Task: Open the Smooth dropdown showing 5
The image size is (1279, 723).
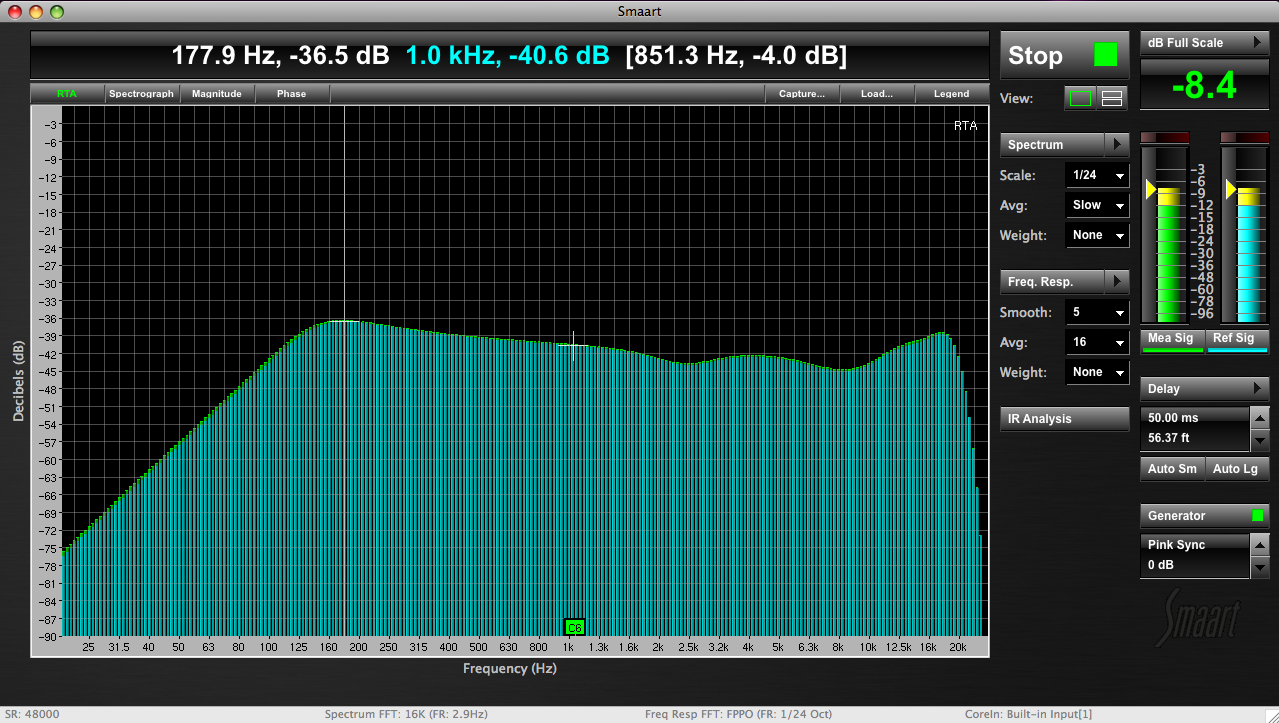Action: pyautogui.click(x=1097, y=312)
